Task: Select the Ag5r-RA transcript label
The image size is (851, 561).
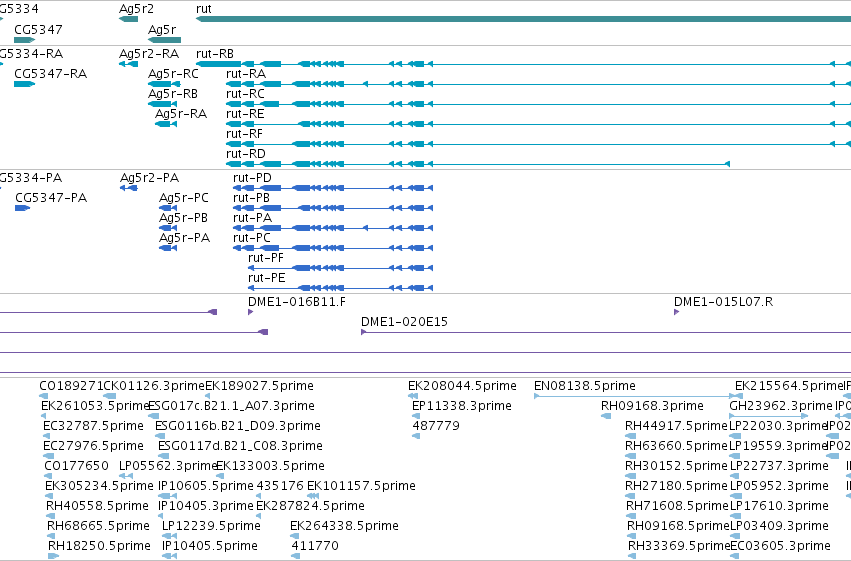Action: pyautogui.click(x=181, y=114)
